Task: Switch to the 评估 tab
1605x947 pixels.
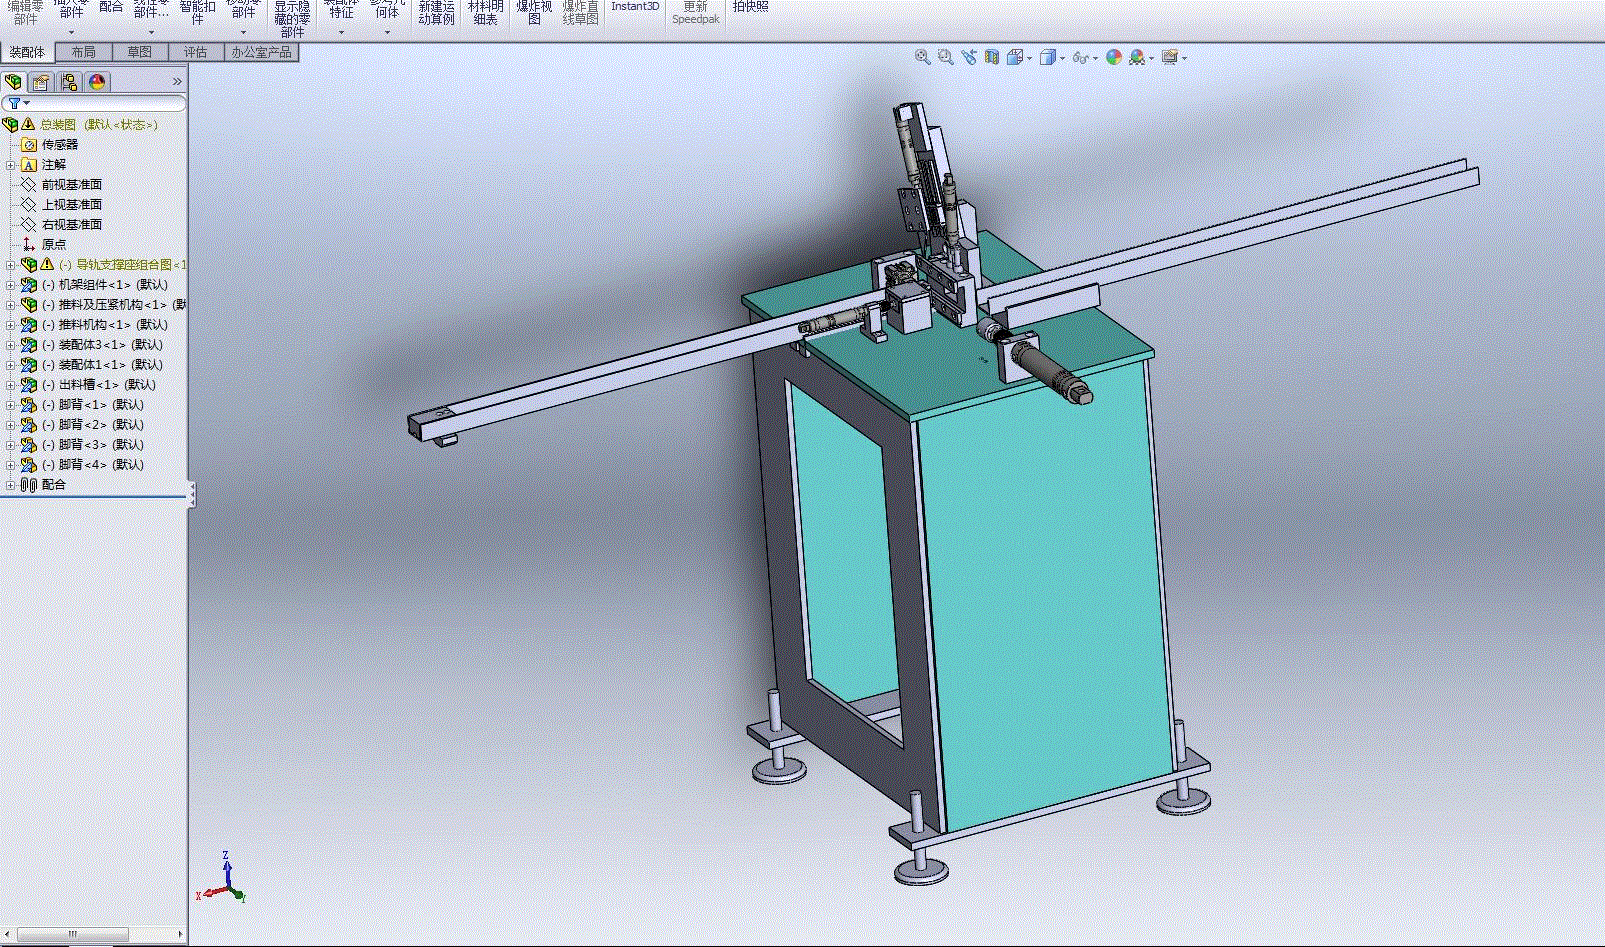Action: pyautogui.click(x=195, y=52)
